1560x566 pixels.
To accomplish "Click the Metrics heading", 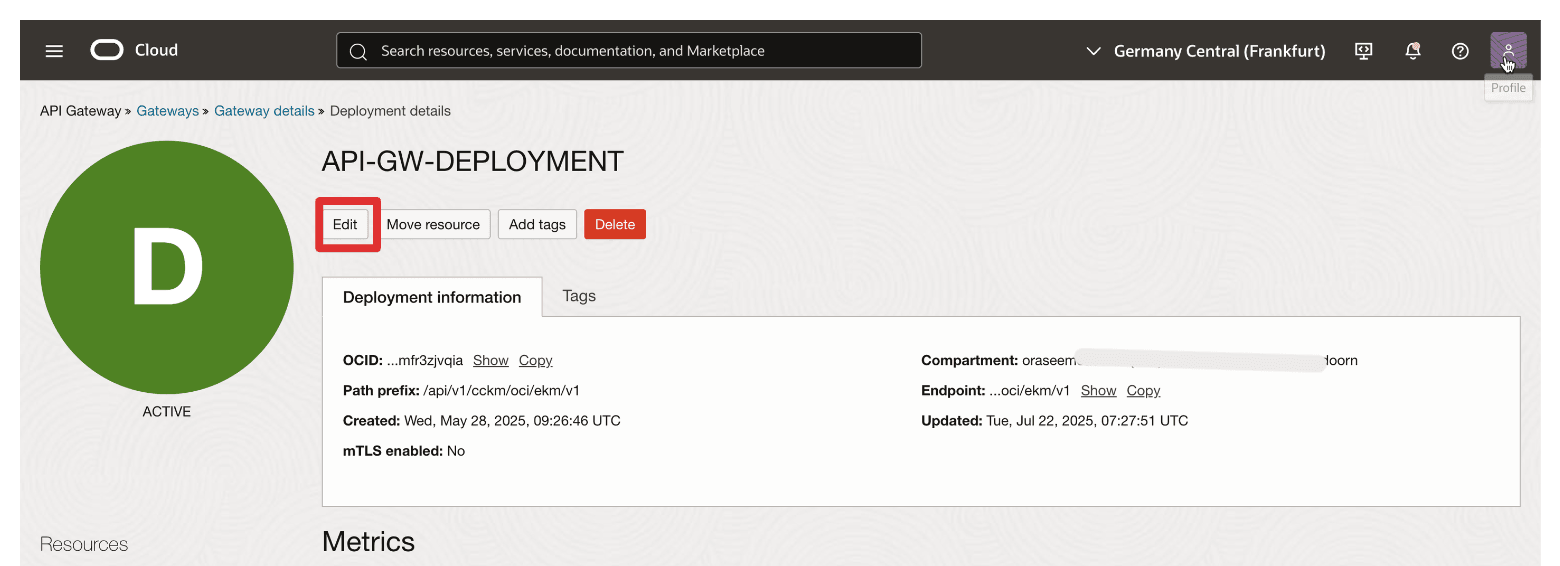I will (368, 541).
